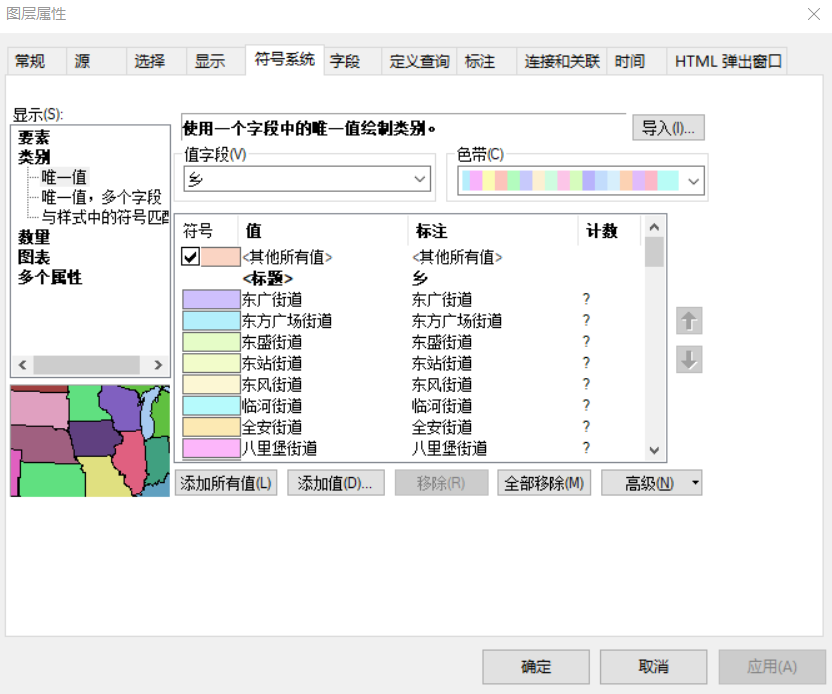Screen dimensions: 832x694
Task: Click the 八里堡街道 label cell
Action: click(x=449, y=448)
